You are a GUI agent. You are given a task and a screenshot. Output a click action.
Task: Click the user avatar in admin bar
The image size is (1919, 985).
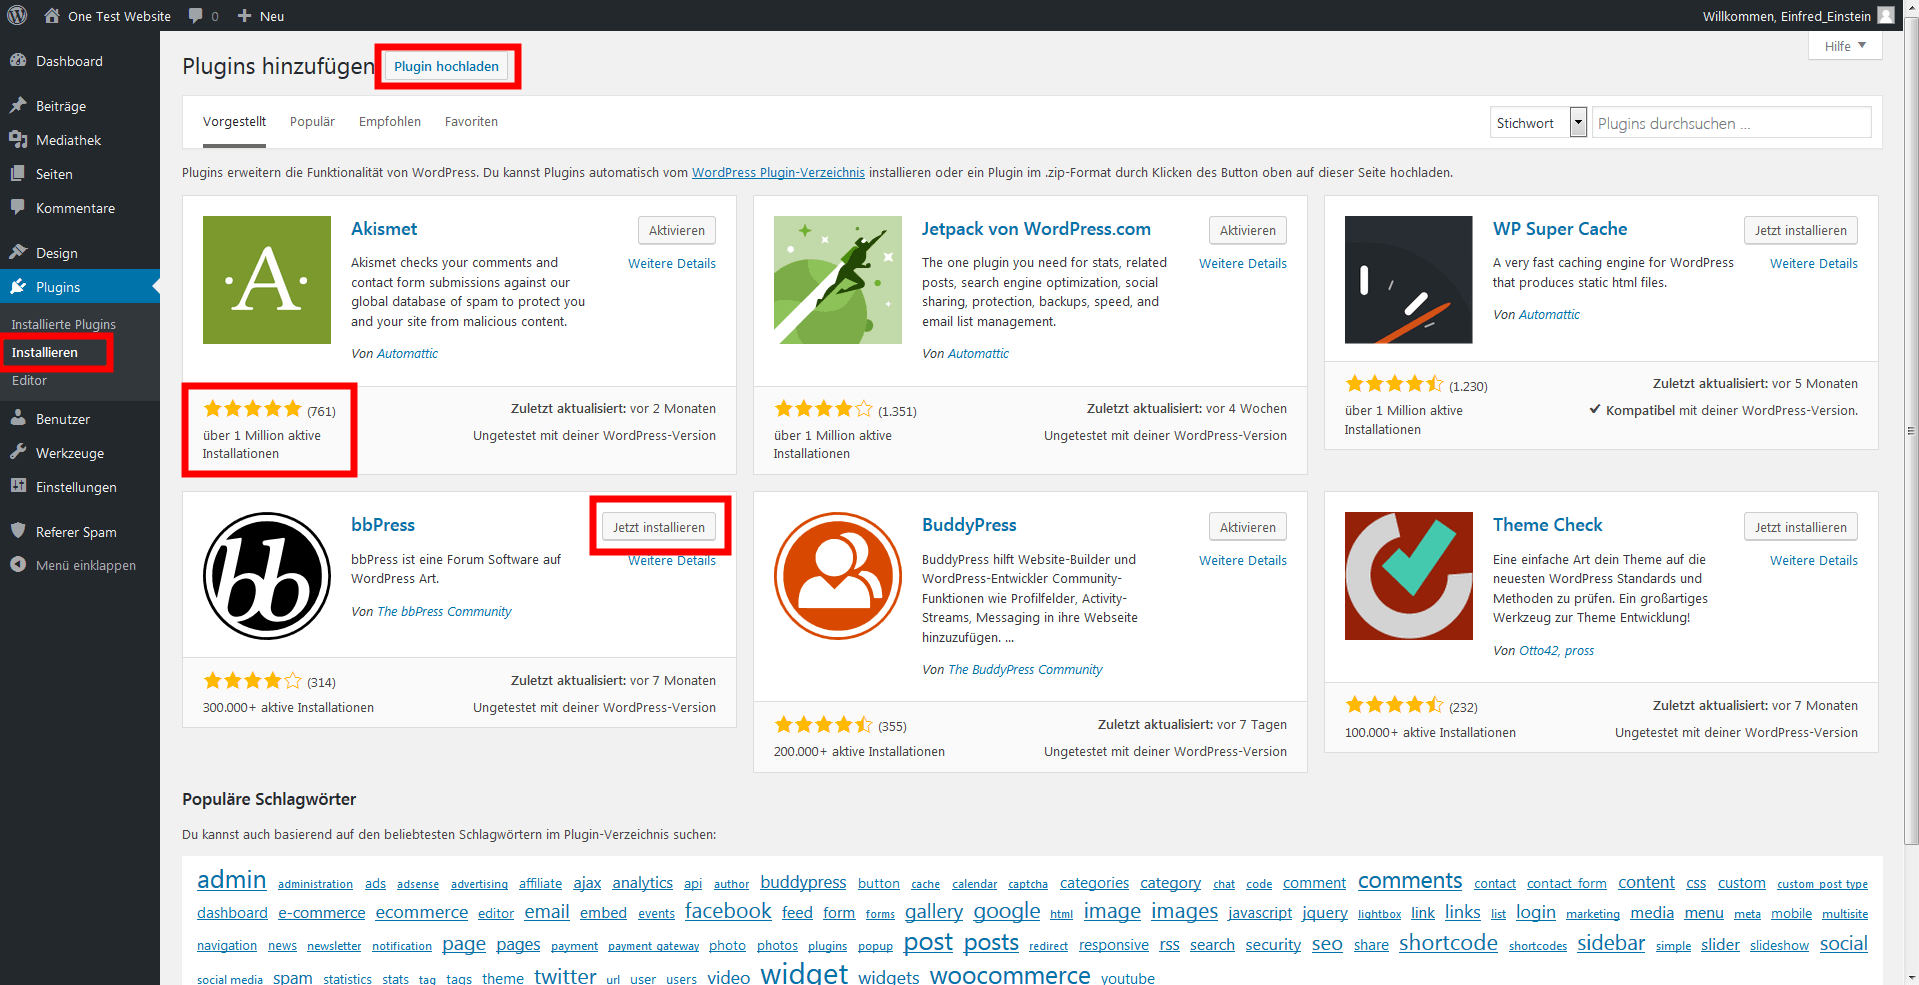coord(1886,15)
